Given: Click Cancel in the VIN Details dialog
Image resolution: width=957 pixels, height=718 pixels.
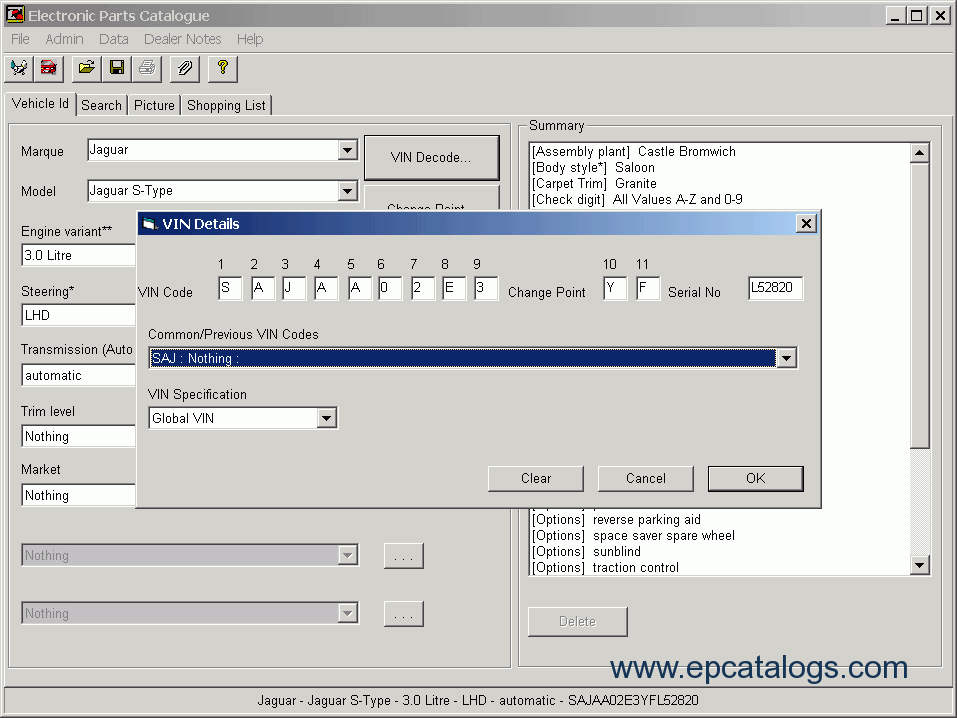Looking at the screenshot, I should [646, 479].
